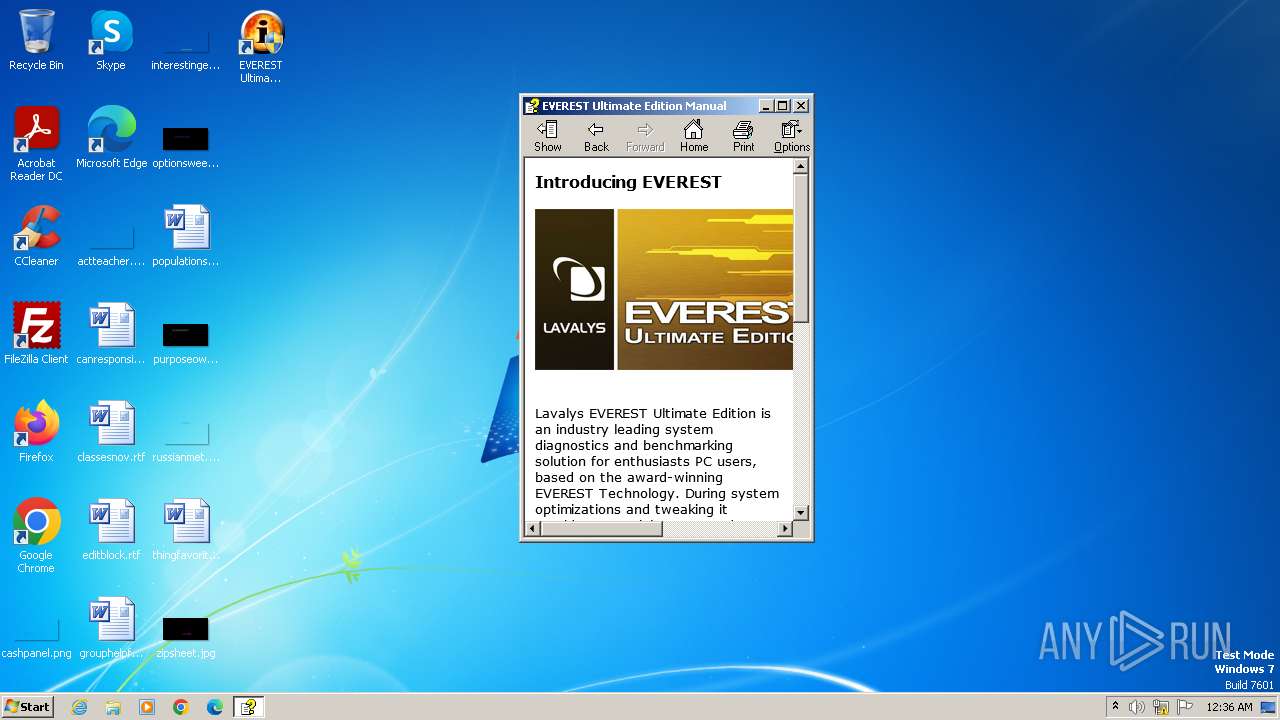Launch Internet Explorer from the taskbar
The height and width of the screenshot is (720, 1280).
pos(79,707)
